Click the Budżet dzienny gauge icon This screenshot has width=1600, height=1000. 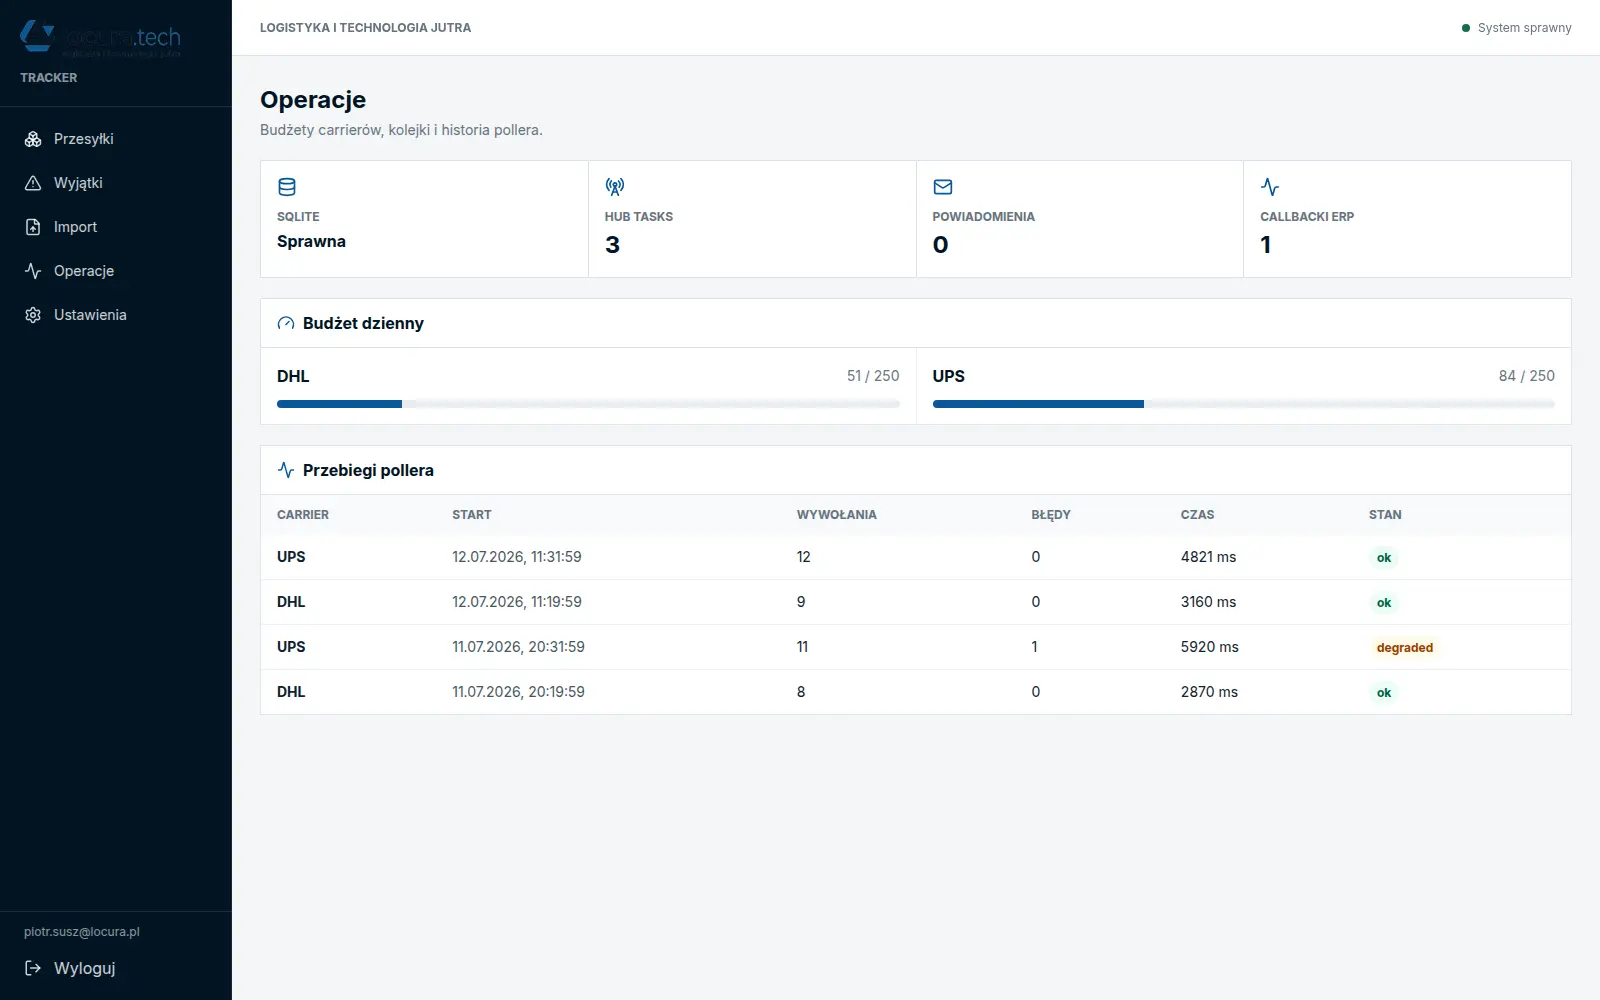tap(286, 323)
